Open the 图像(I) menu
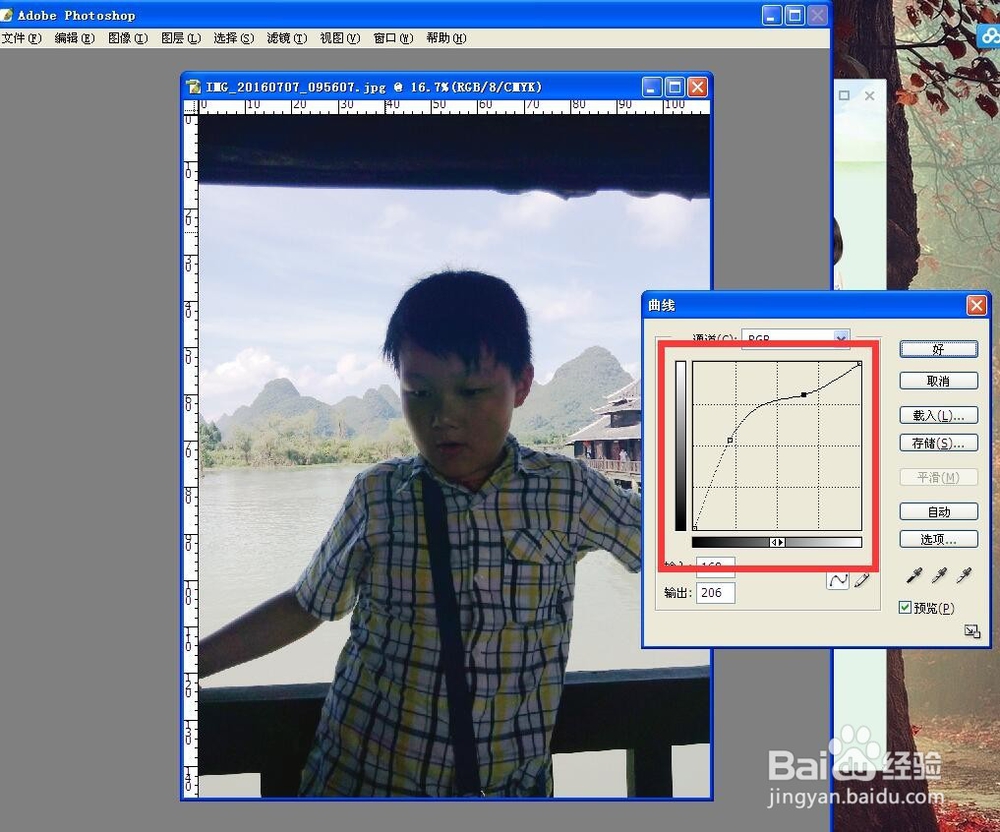The image size is (1000, 832). click(128, 38)
